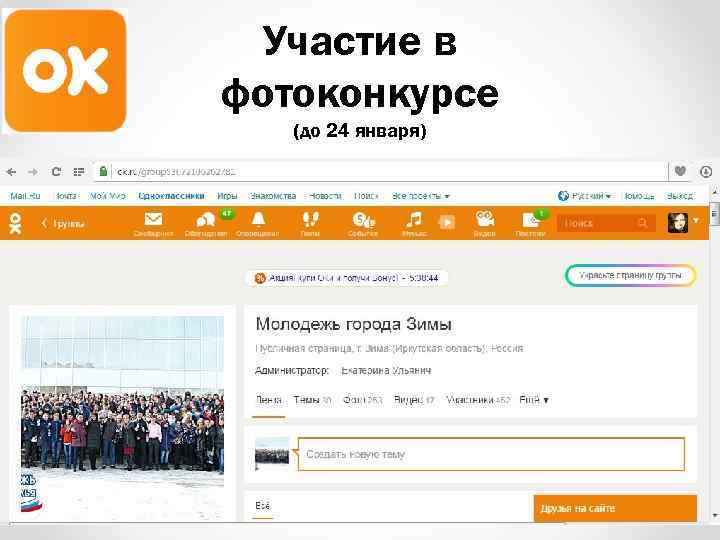The image size is (720, 540).
Task: Click the Выход logout link
Action: tap(680, 196)
